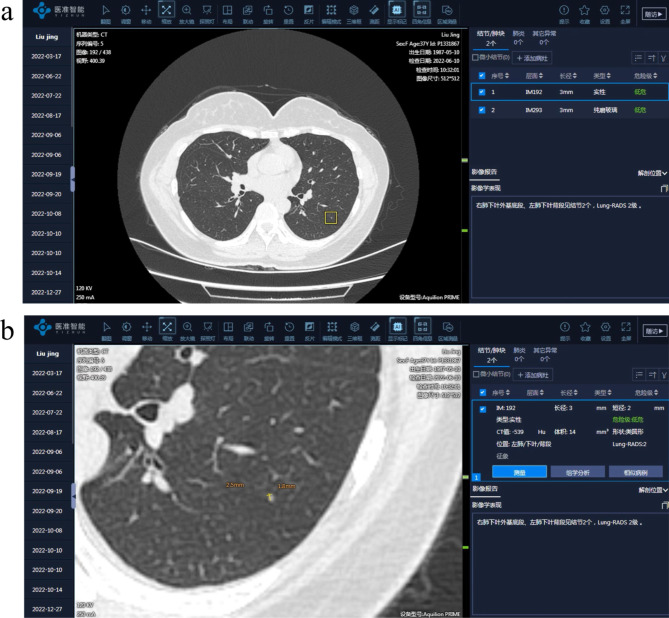The width and height of the screenshot is (669, 618).
Task: Expand 解剖位置 dropdown in lower report panel
Action: 652,491
